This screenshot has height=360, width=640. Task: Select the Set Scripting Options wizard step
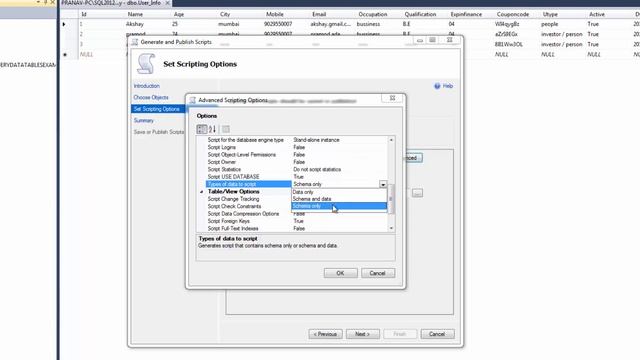[x=158, y=109]
